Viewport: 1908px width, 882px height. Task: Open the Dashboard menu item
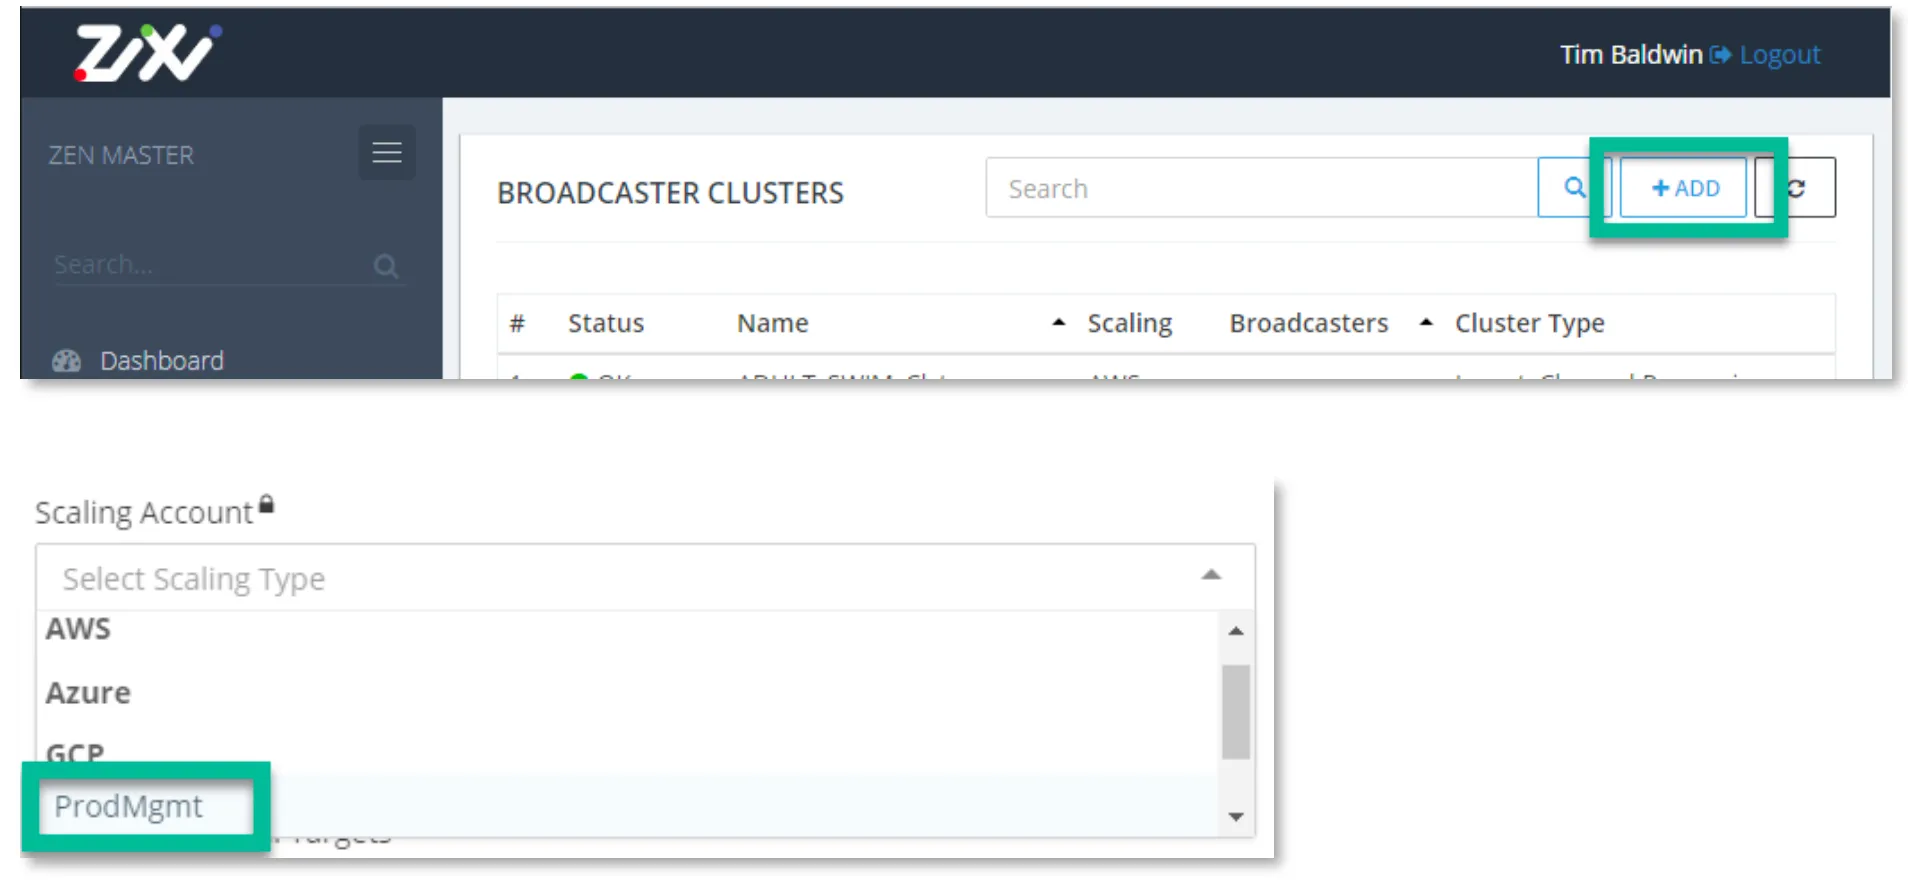tap(162, 361)
